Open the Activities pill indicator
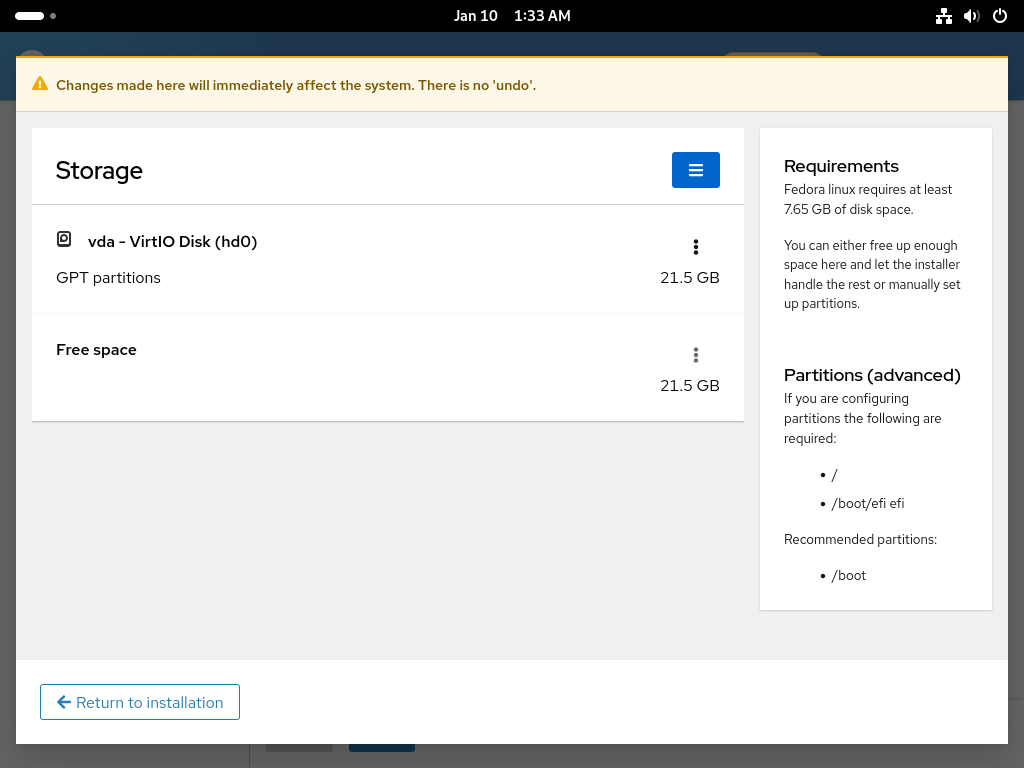This screenshot has width=1024, height=768. [x=29, y=16]
